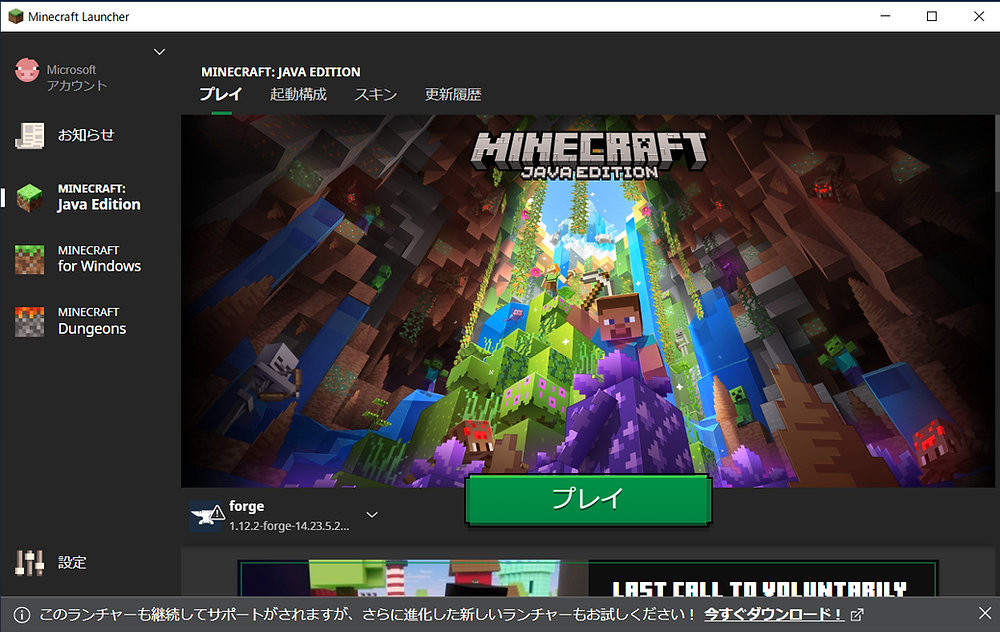The image size is (1000, 632).
Task: Switch to the 起動構成 tab
Action: pyautogui.click(x=298, y=94)
